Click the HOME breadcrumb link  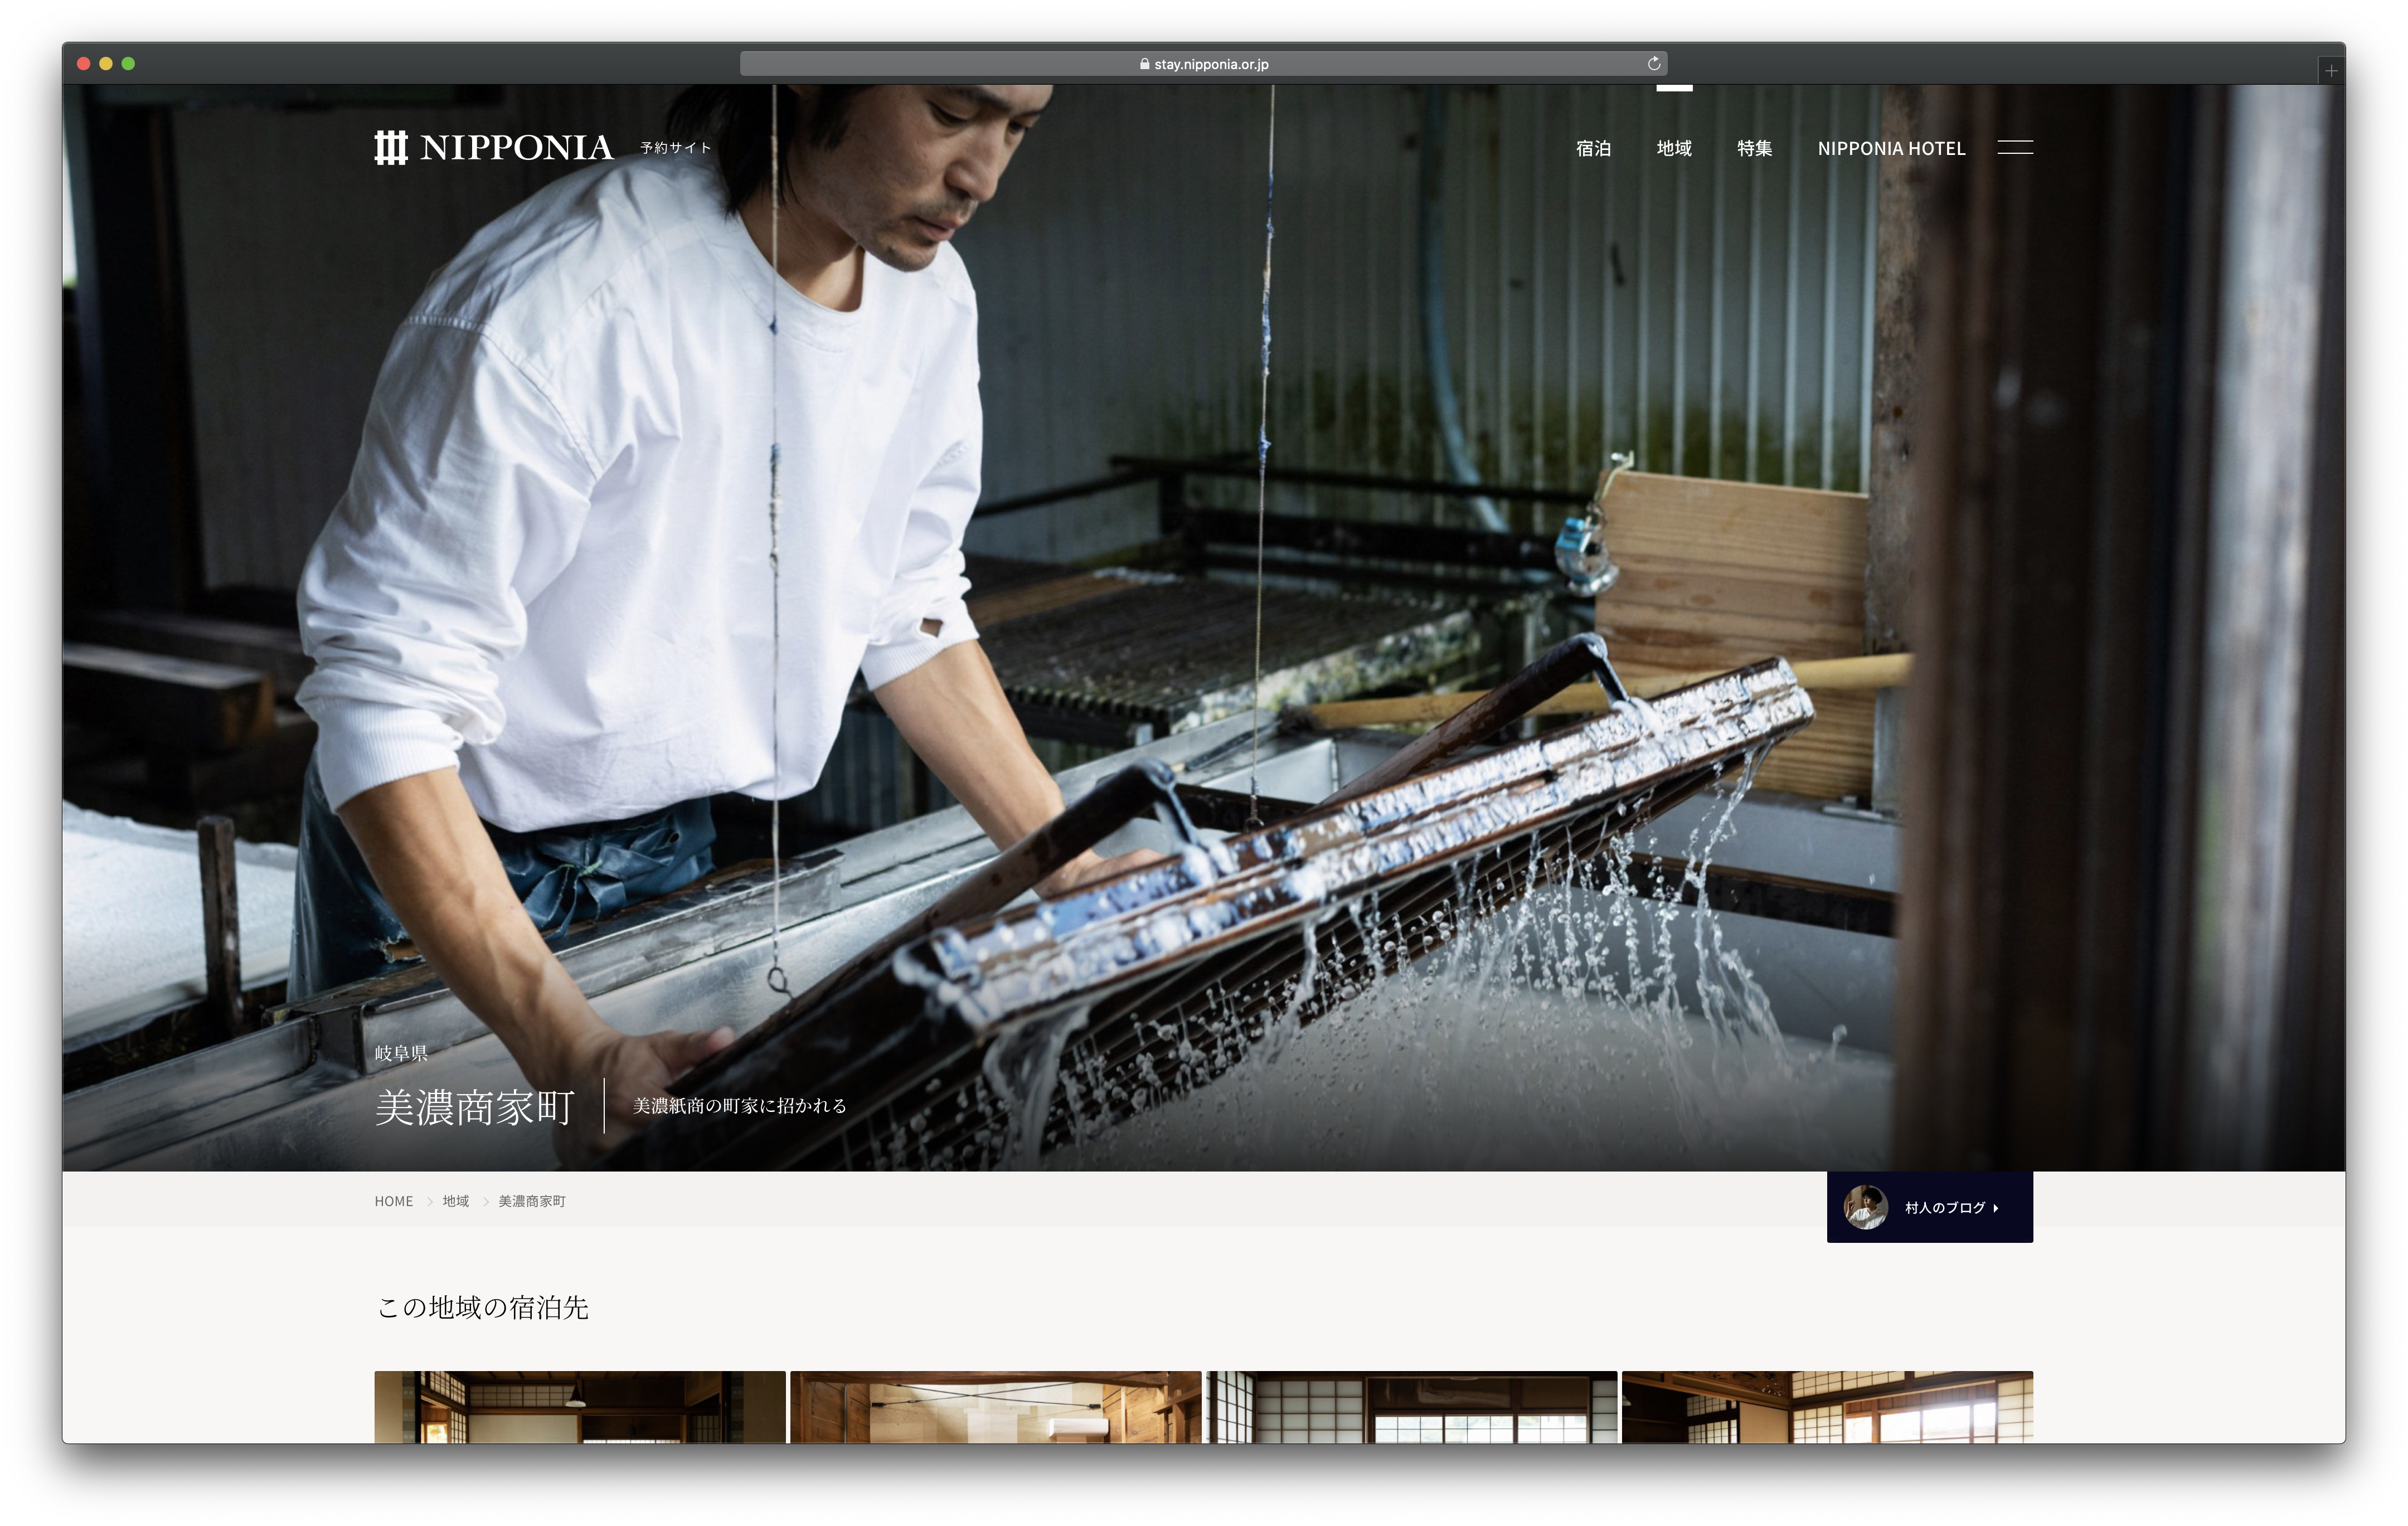coord(393,1201)
